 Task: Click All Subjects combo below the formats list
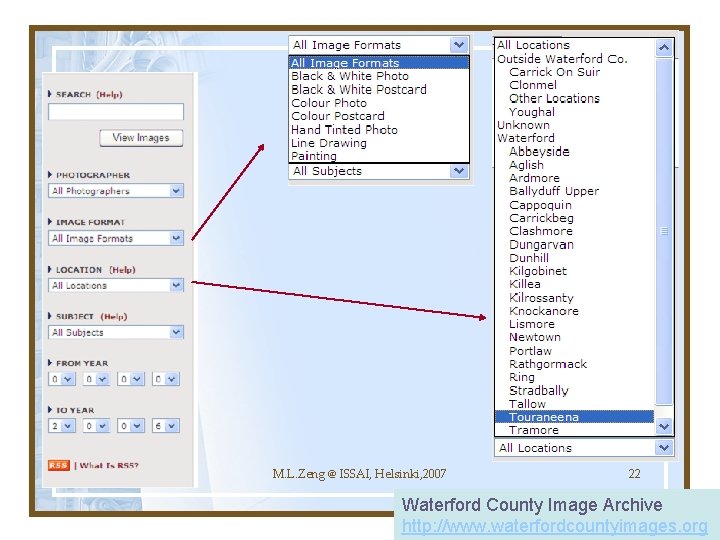(x=379, y=171)
